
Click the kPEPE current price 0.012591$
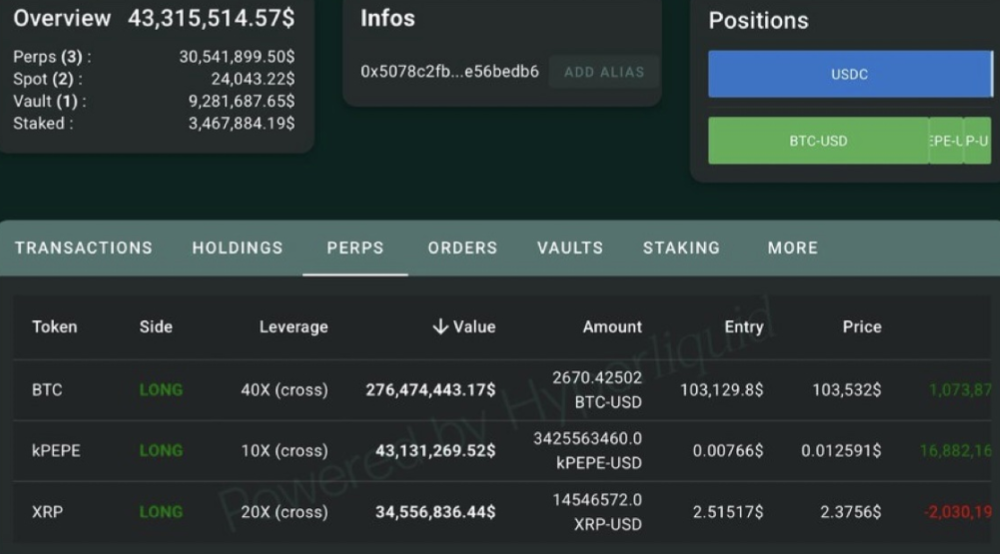(x=841, y=451)
